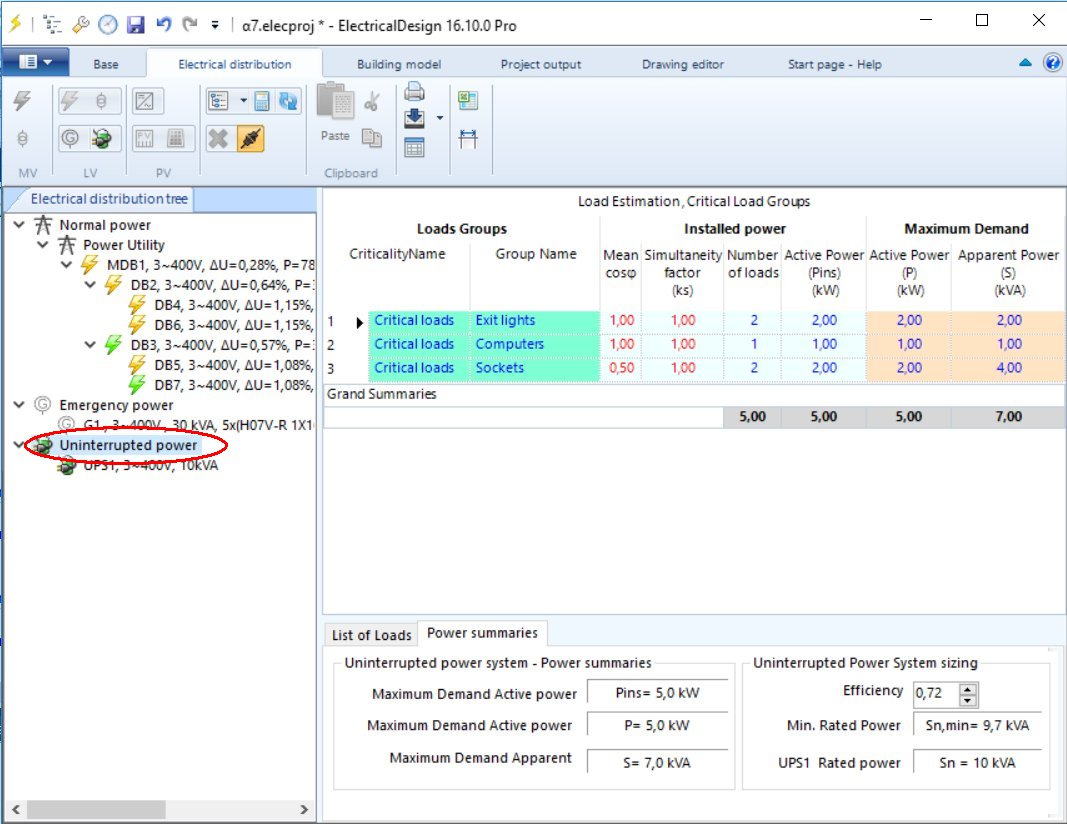Image resolution: width=1067 pixels, height=824 pixels.
Task: Click the red X delete icon
Action: pyautogui.click(x=218, y=139)
